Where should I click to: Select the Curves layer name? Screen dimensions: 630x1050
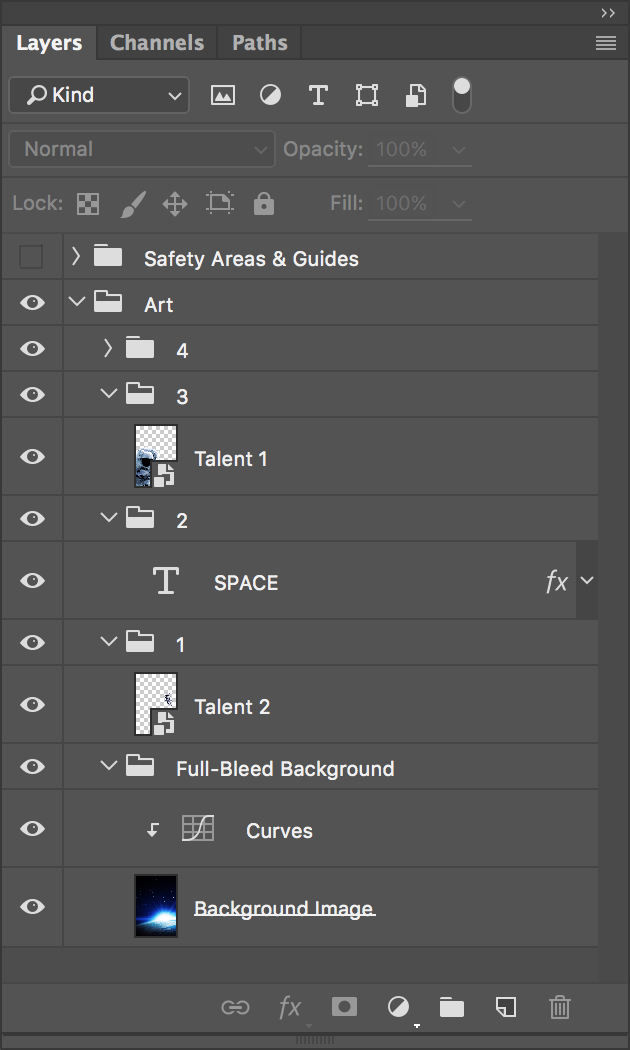(x=279, y=831)
